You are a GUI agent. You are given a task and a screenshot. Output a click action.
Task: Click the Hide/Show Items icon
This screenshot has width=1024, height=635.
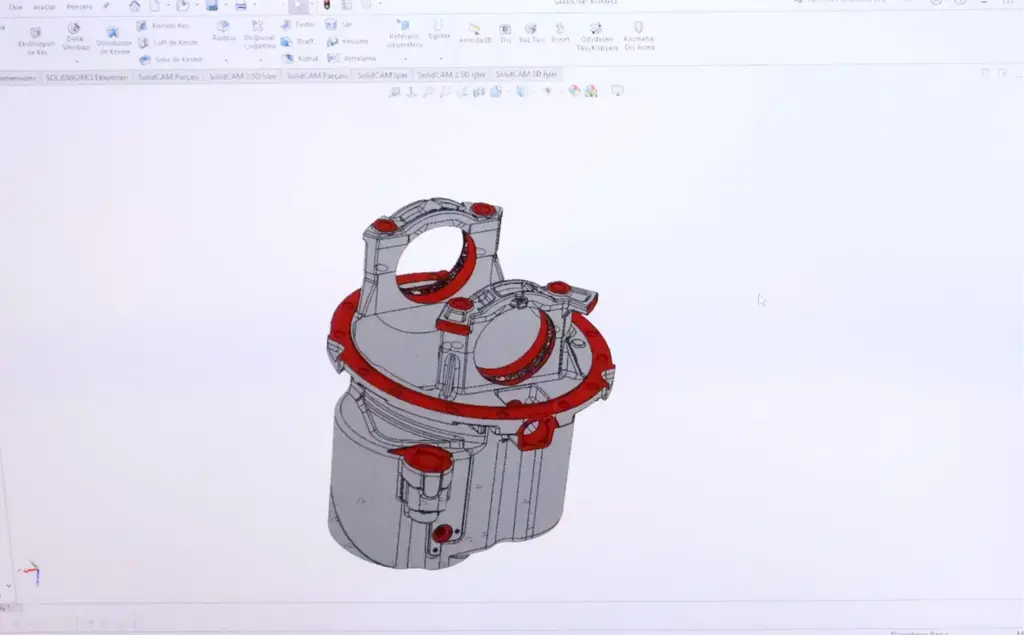(x=548, y=91)
